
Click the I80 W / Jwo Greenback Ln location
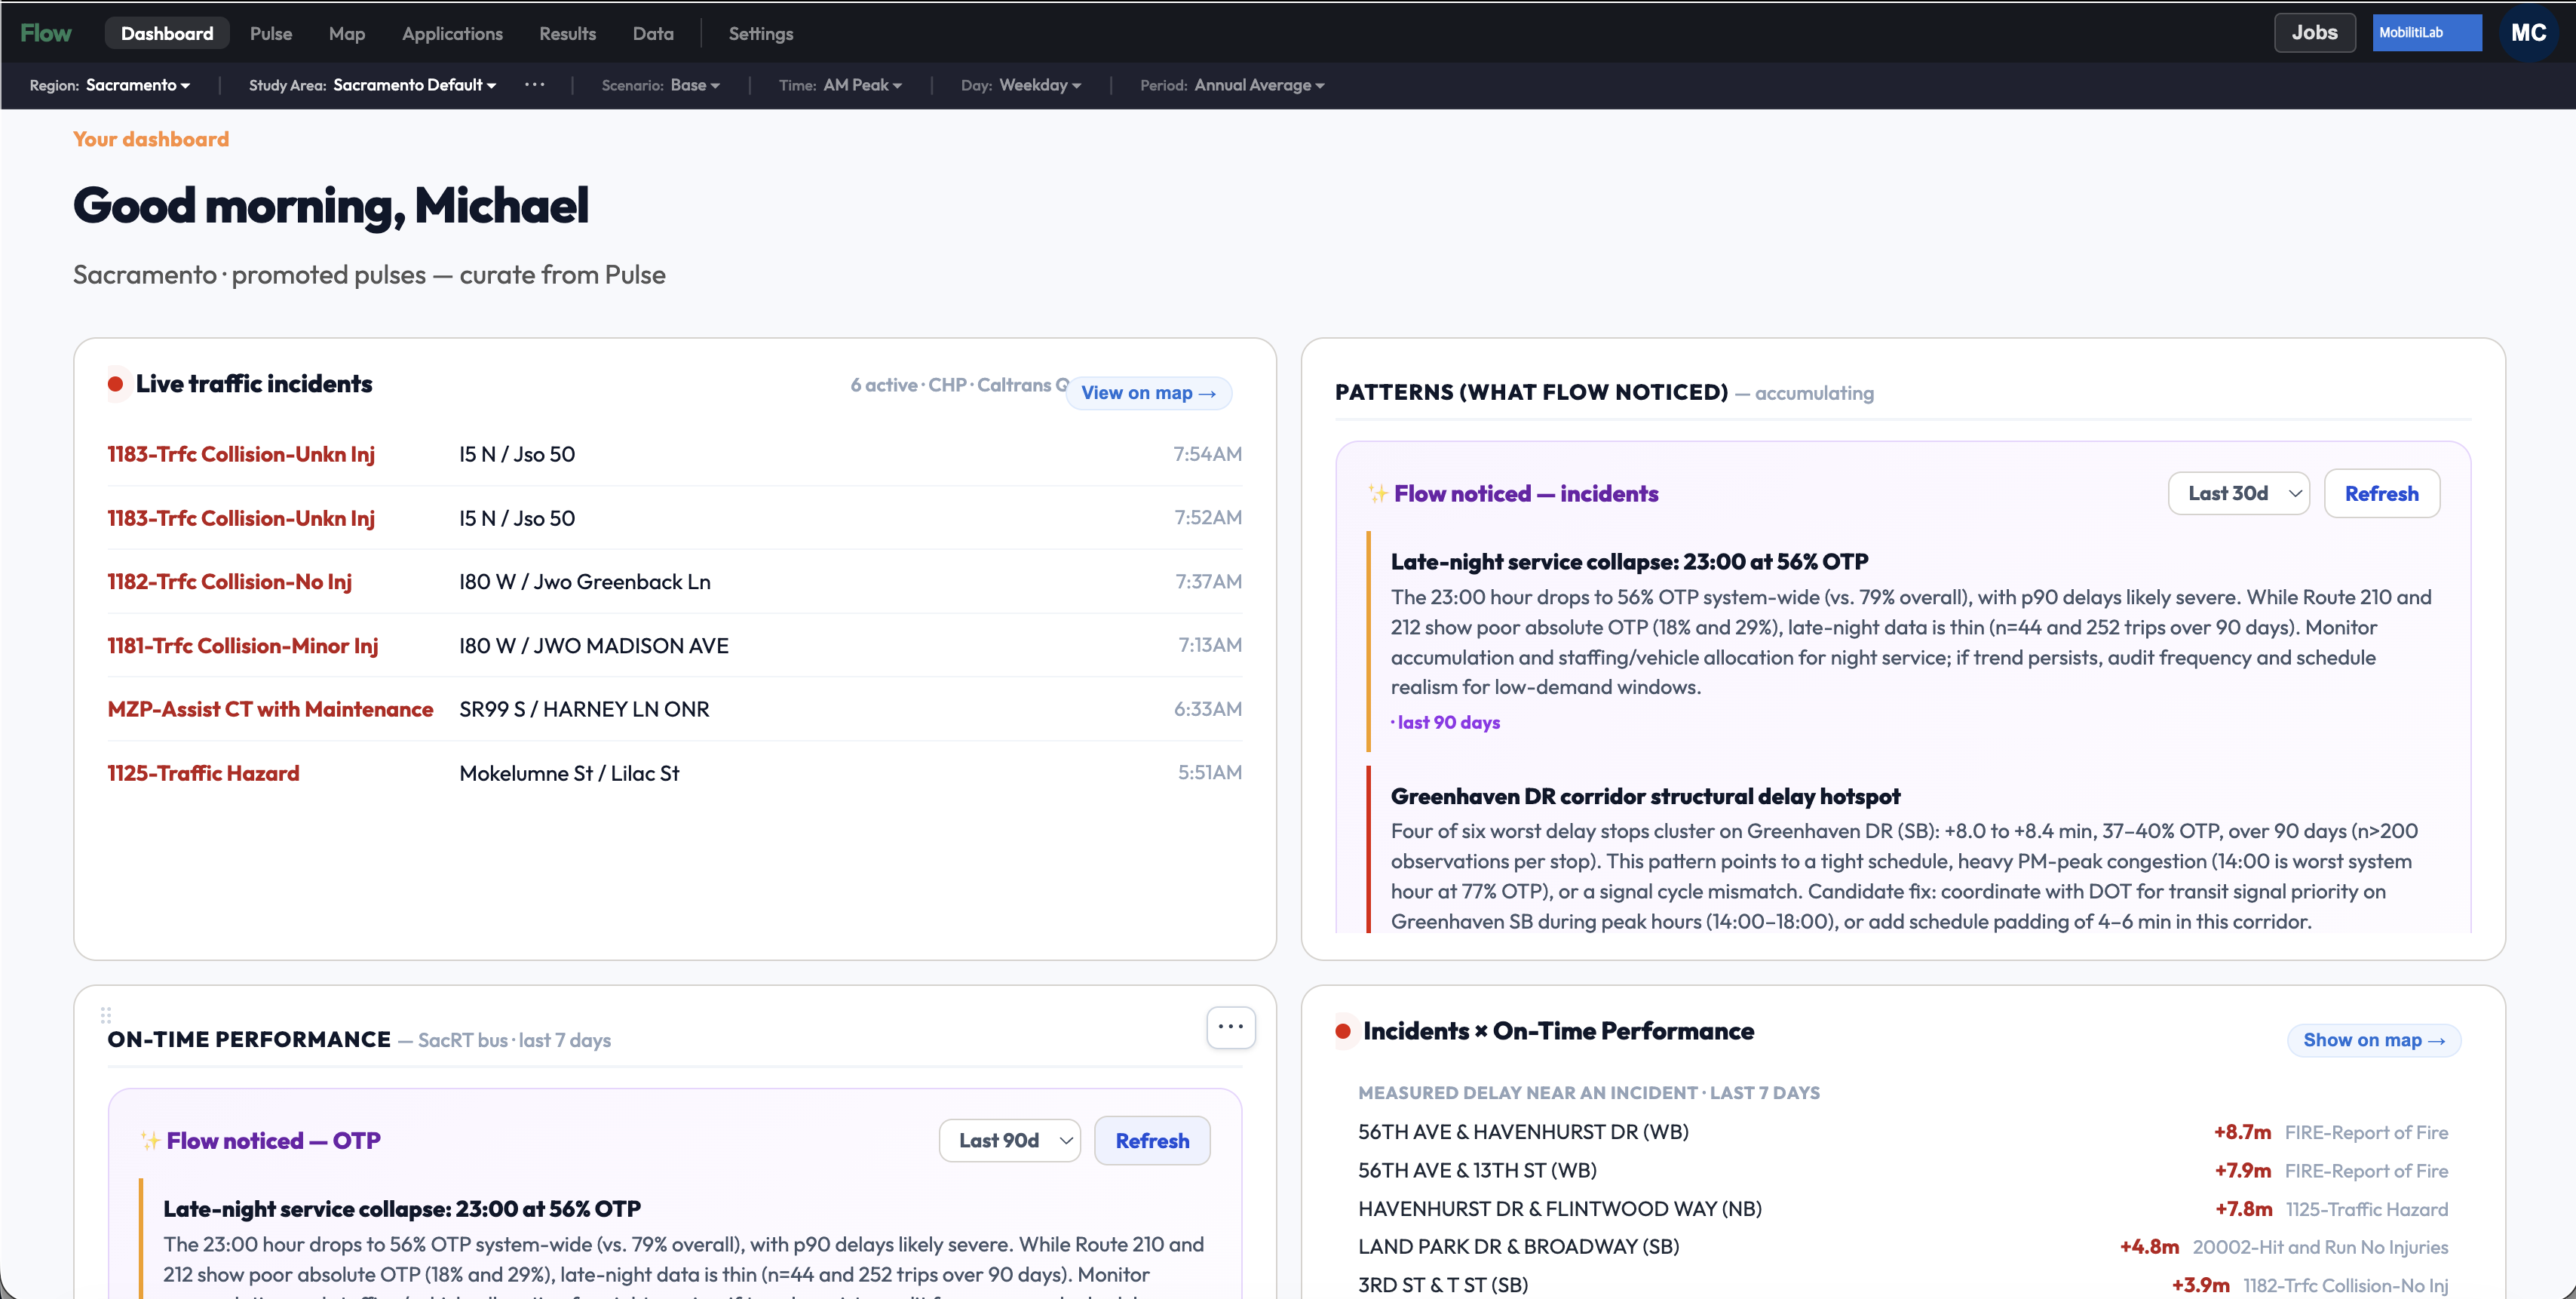(x=585, y=582)
